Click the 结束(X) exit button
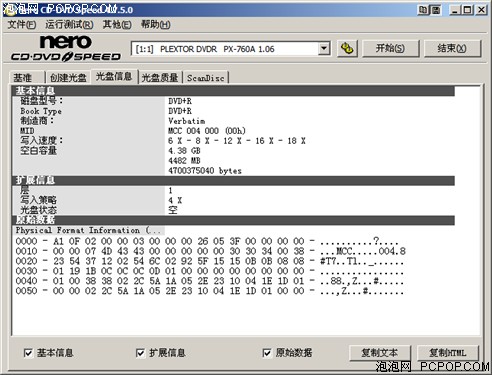492x375 pixels. click(452, 49)
